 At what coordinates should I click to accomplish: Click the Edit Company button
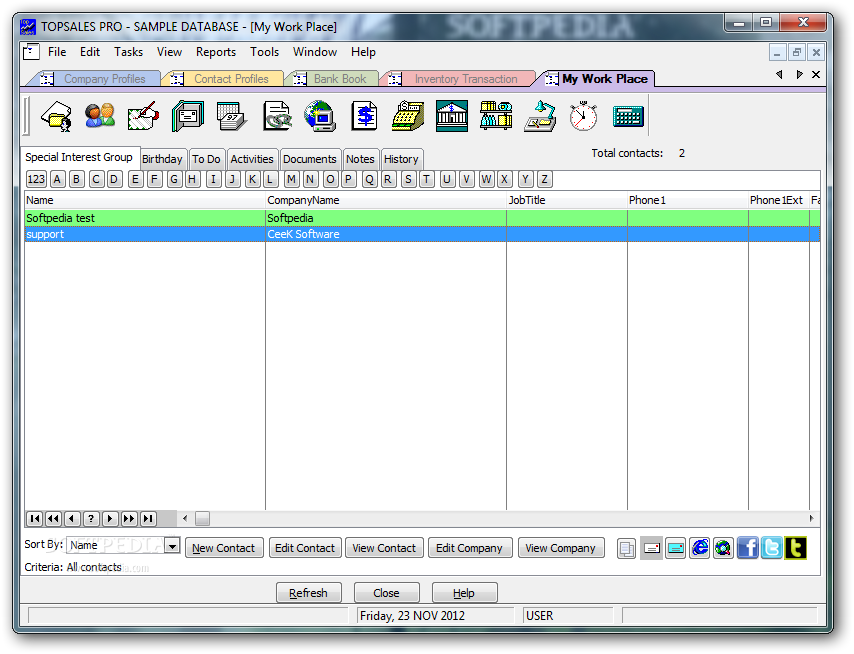469,548
